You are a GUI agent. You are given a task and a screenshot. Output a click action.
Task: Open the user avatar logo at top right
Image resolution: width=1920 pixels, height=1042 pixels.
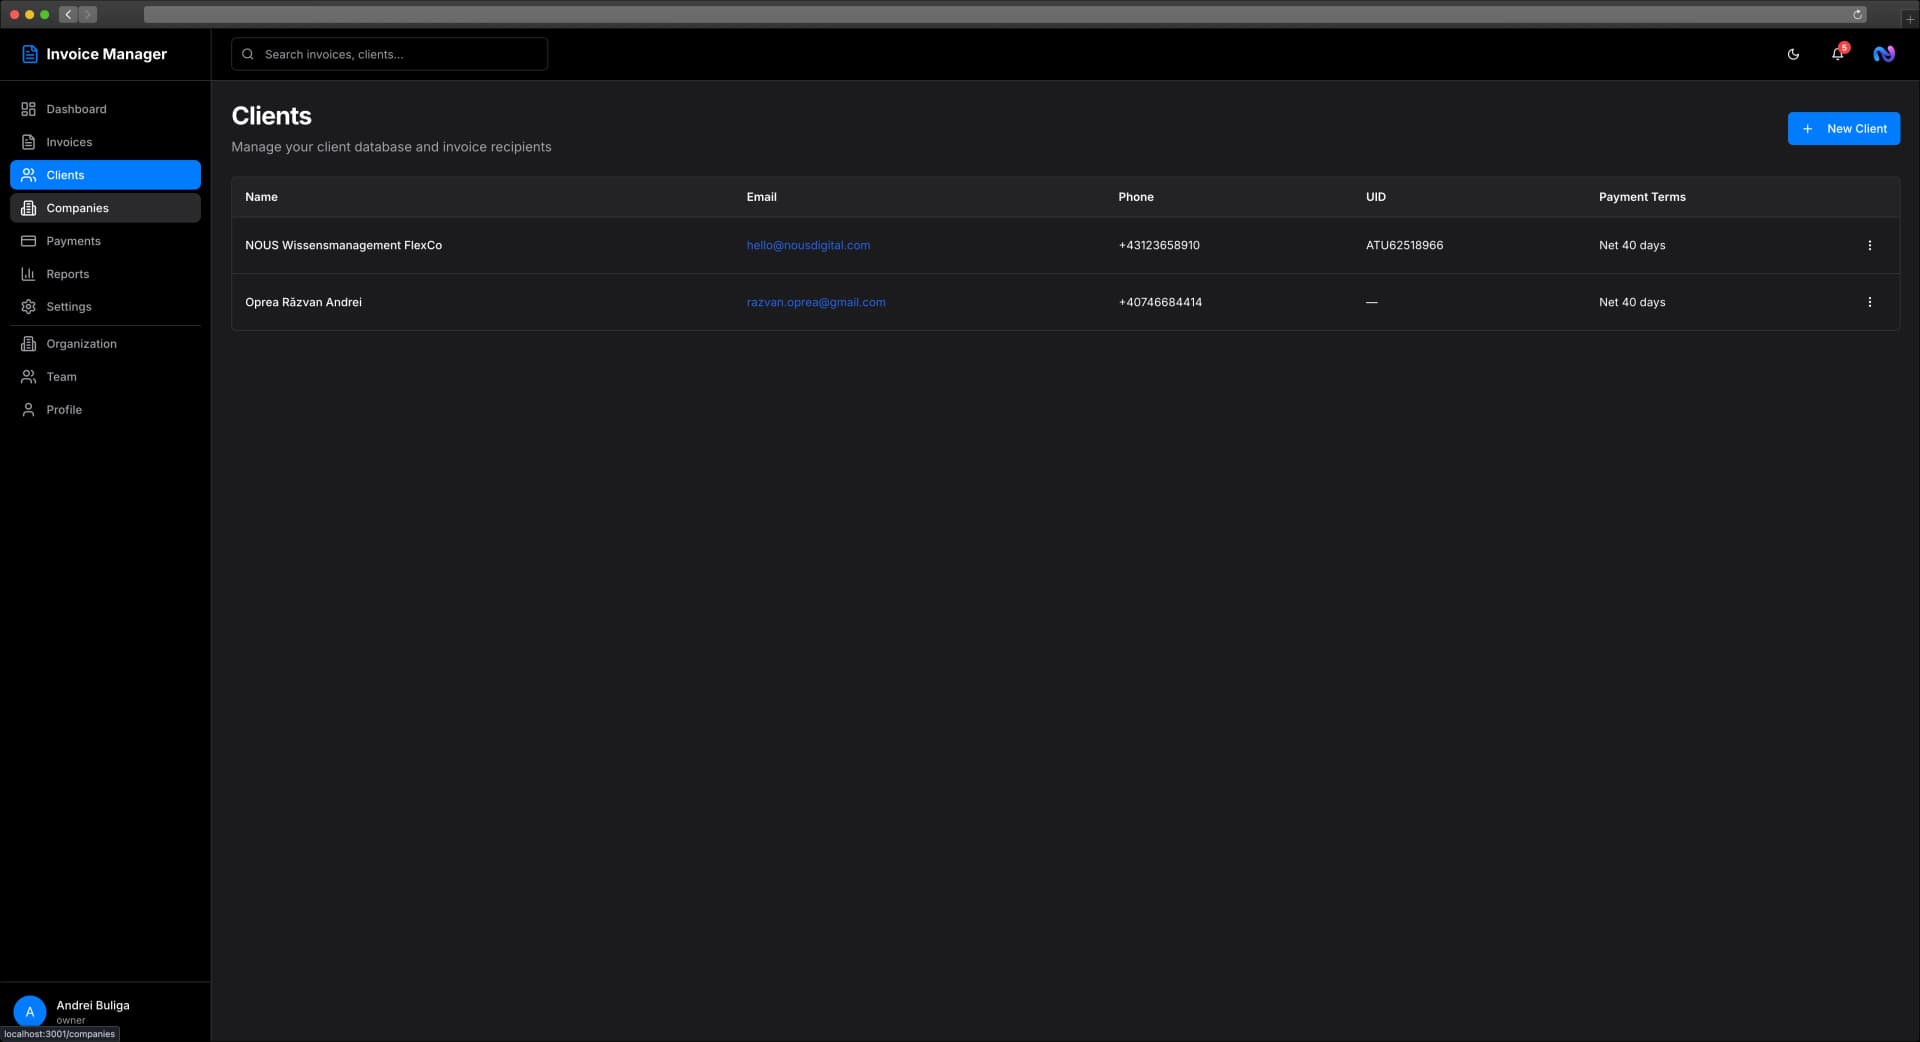[x=1884, y=54]
